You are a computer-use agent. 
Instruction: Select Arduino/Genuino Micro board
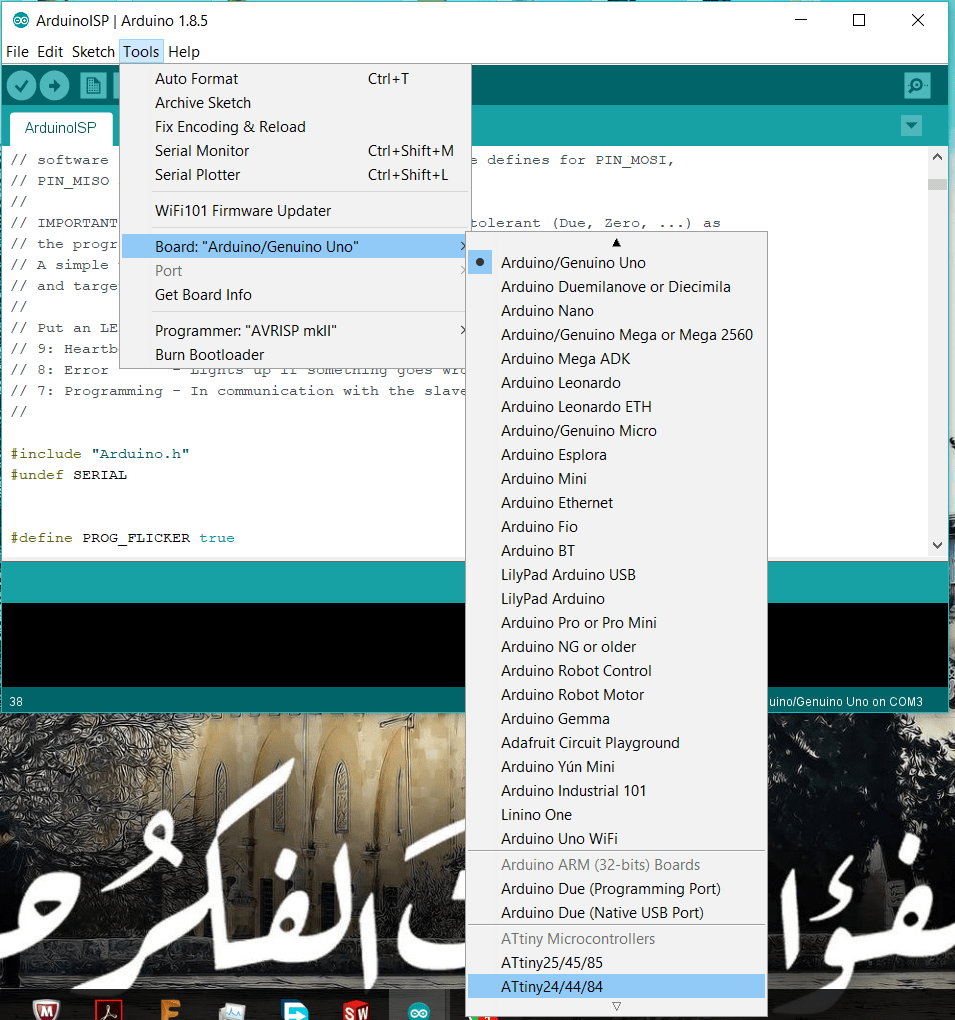(616, 431)
